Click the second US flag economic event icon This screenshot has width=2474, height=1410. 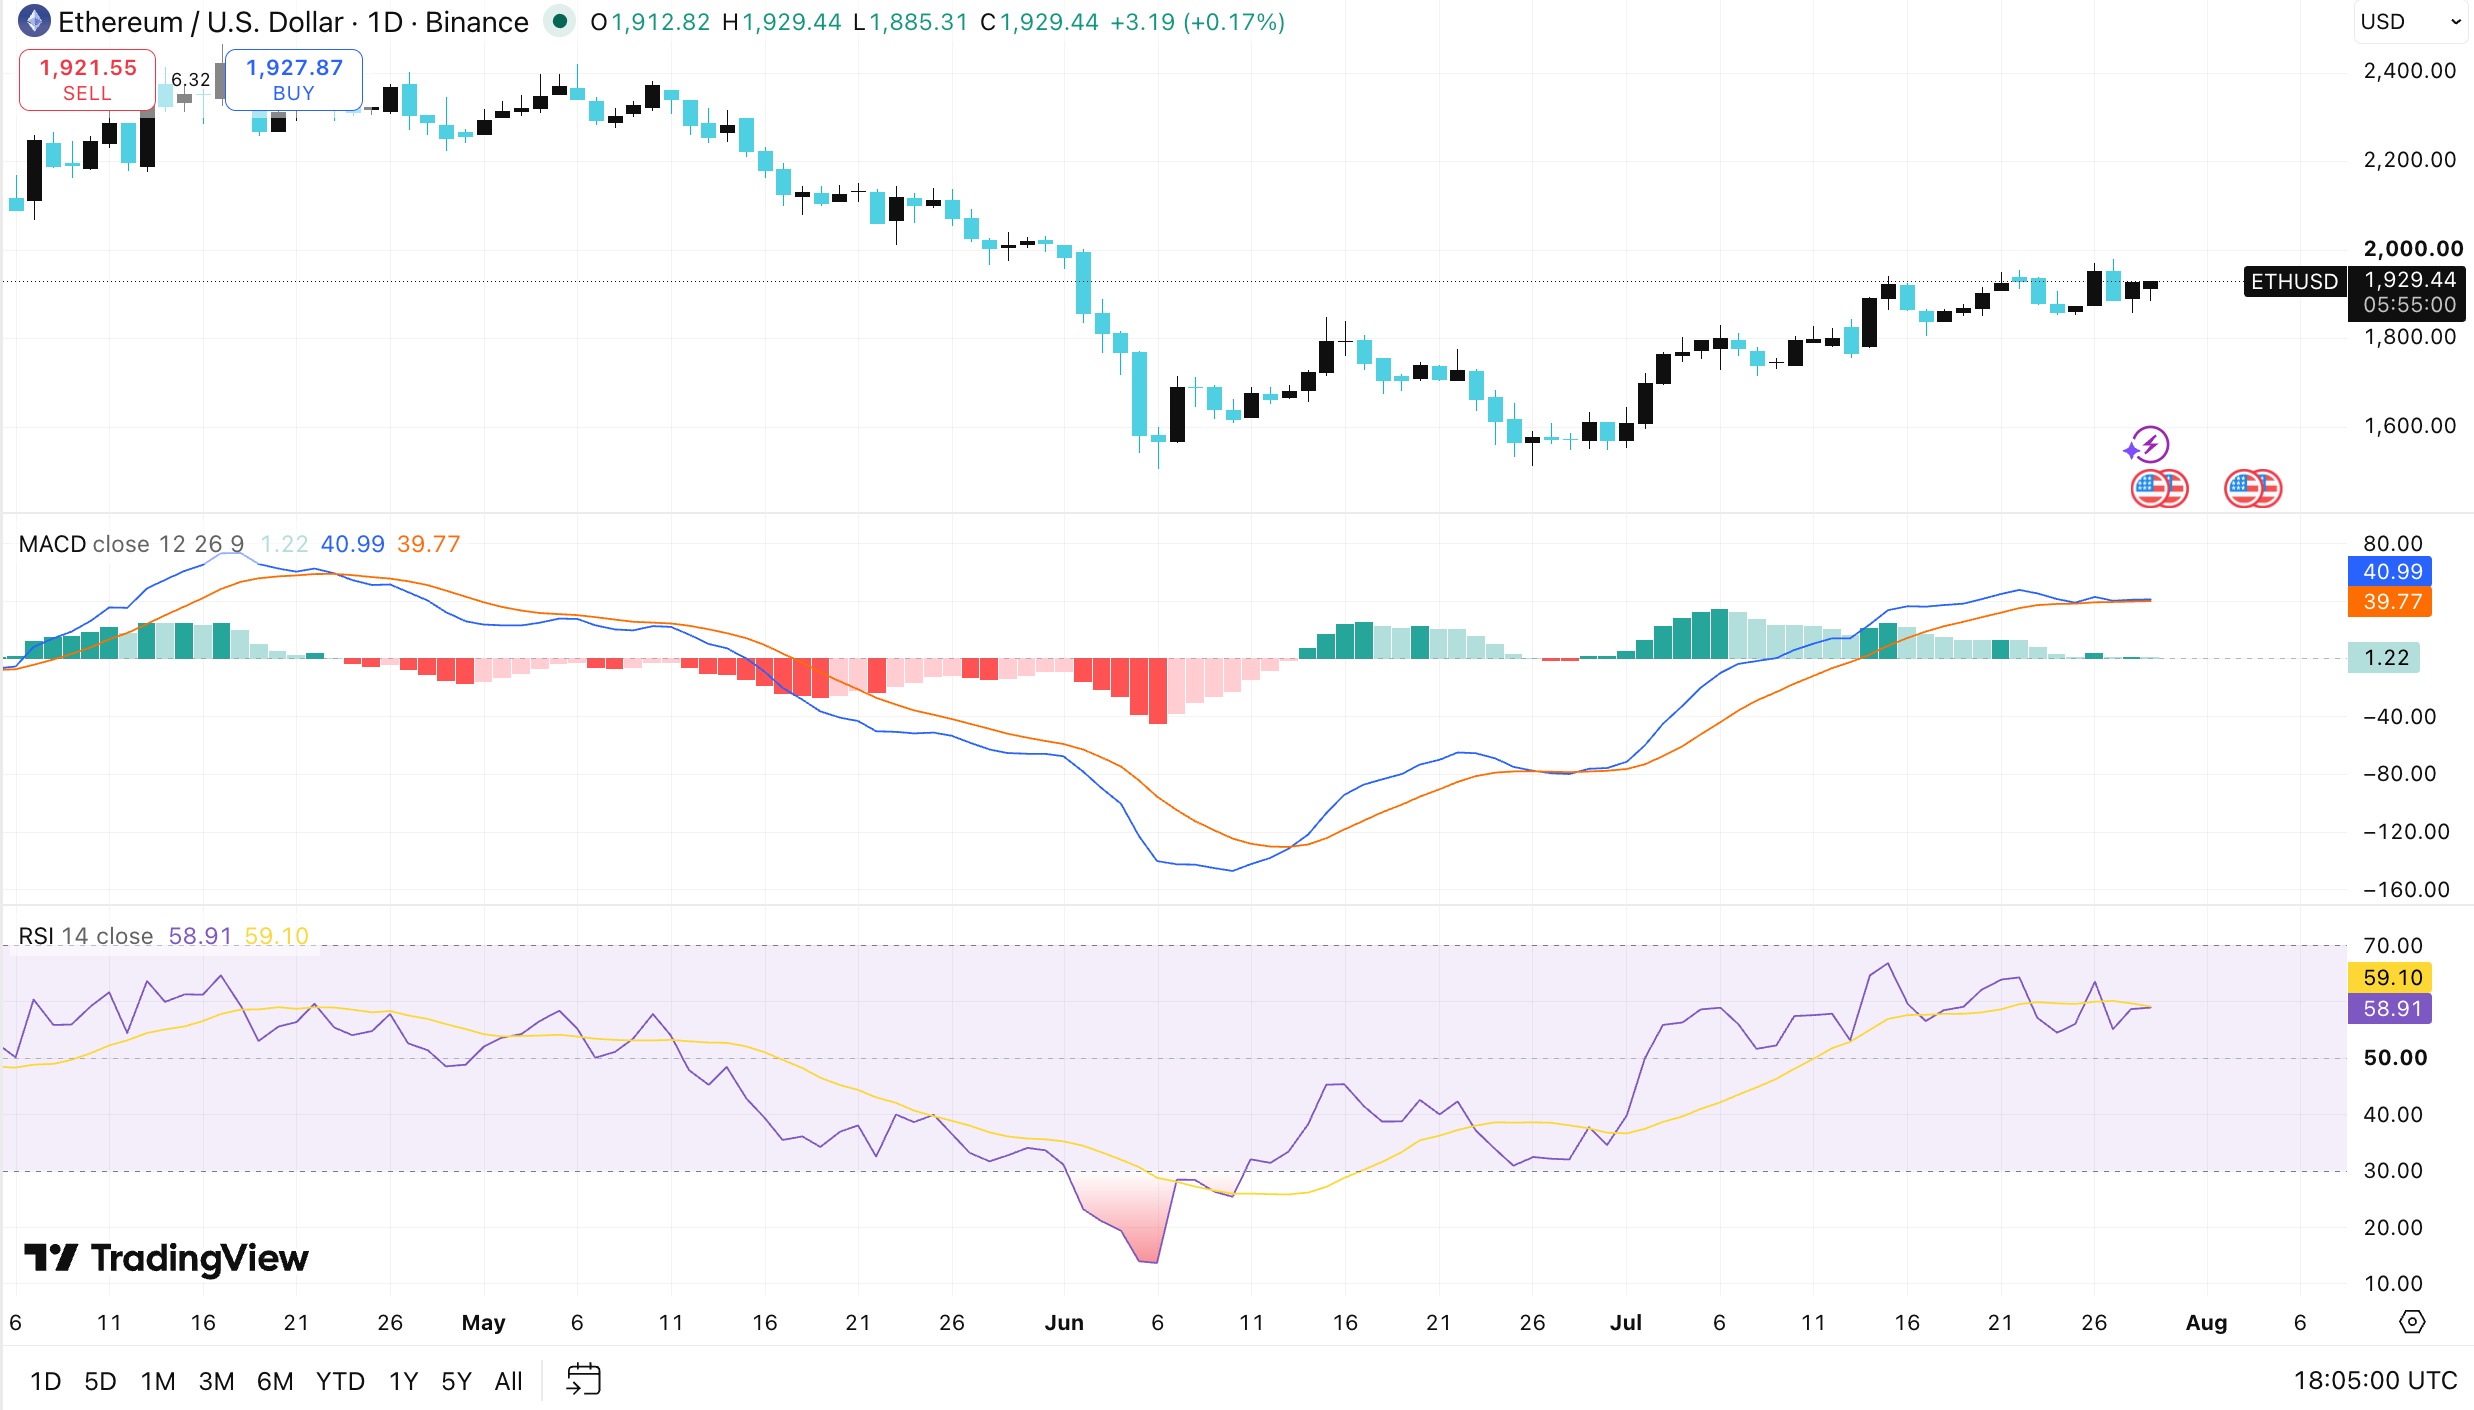tap(2252, 489)
